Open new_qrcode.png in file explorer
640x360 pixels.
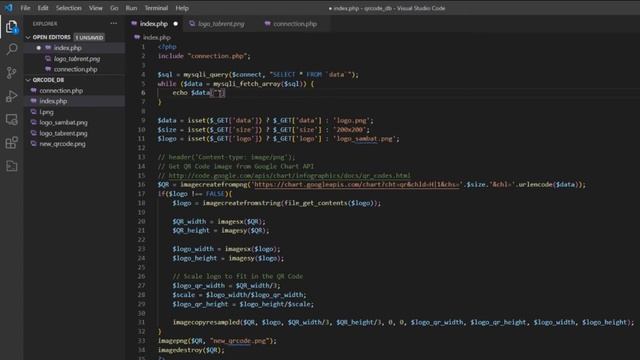pyautogui.click(x=62, y=144)
